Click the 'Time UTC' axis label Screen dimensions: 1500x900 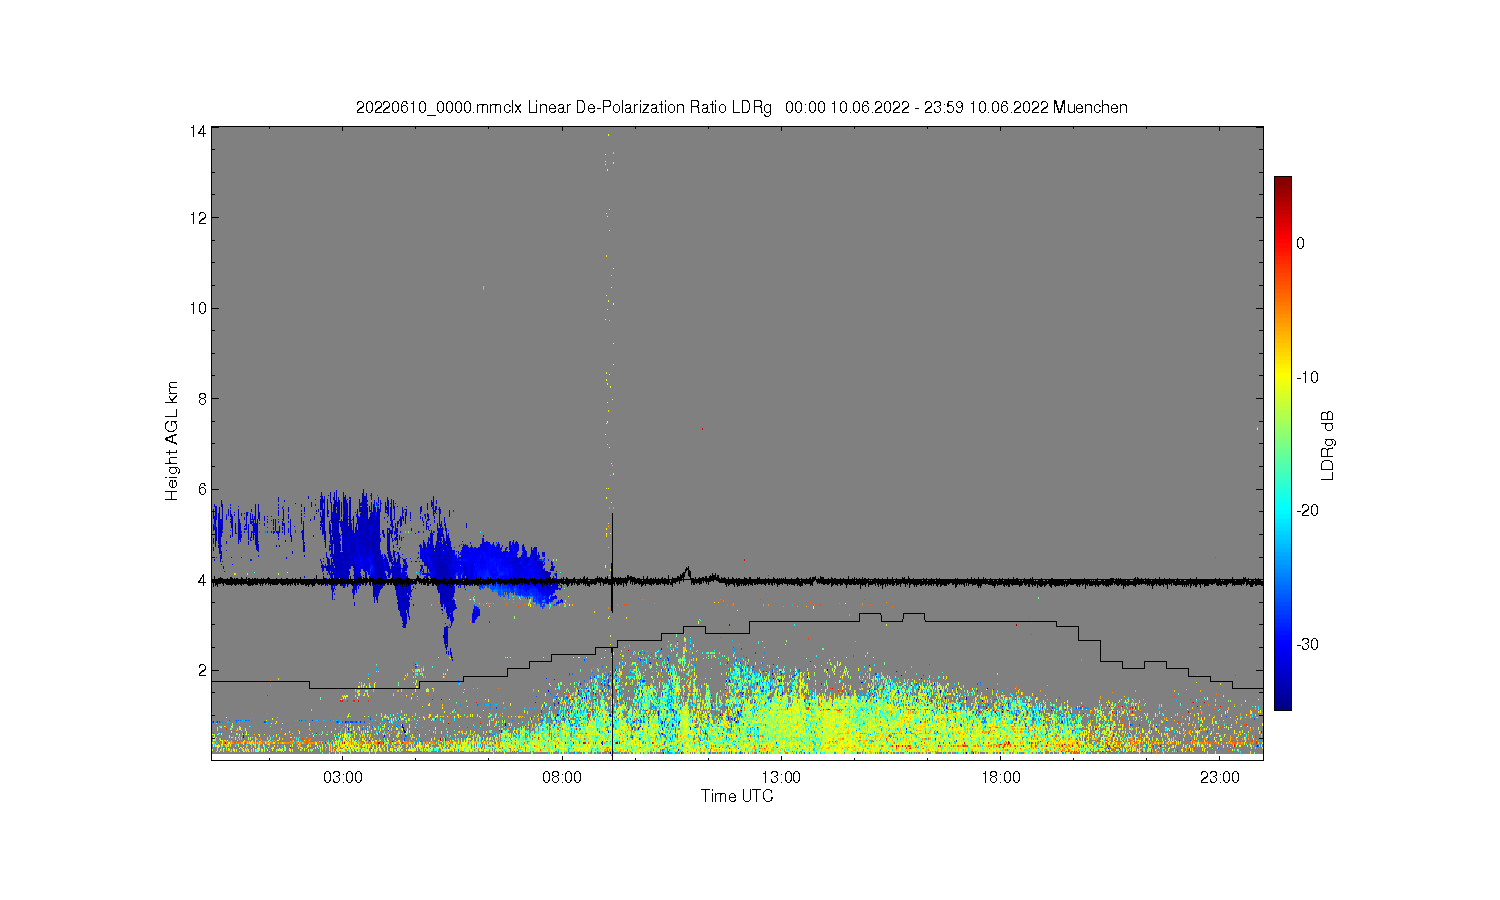[x=737, y=796]
